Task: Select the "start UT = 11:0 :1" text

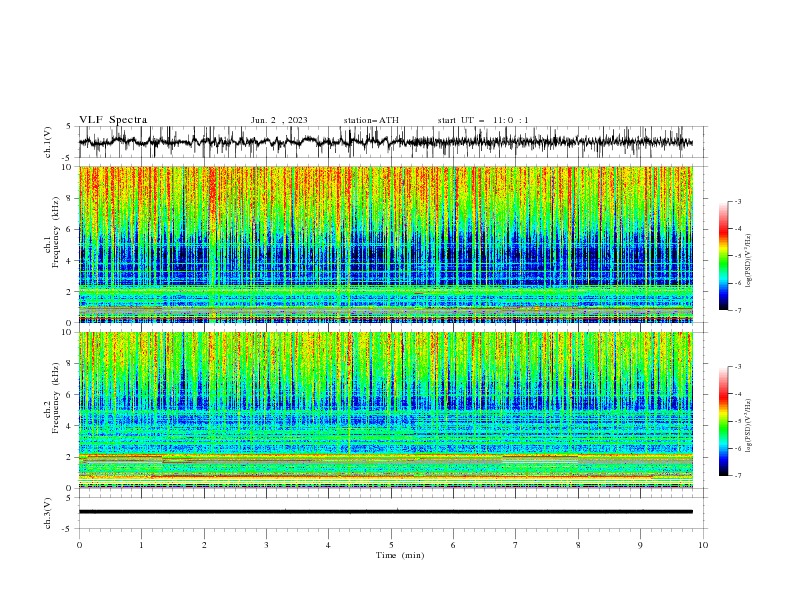Action: pyautogui.click(x=483, y=120)
